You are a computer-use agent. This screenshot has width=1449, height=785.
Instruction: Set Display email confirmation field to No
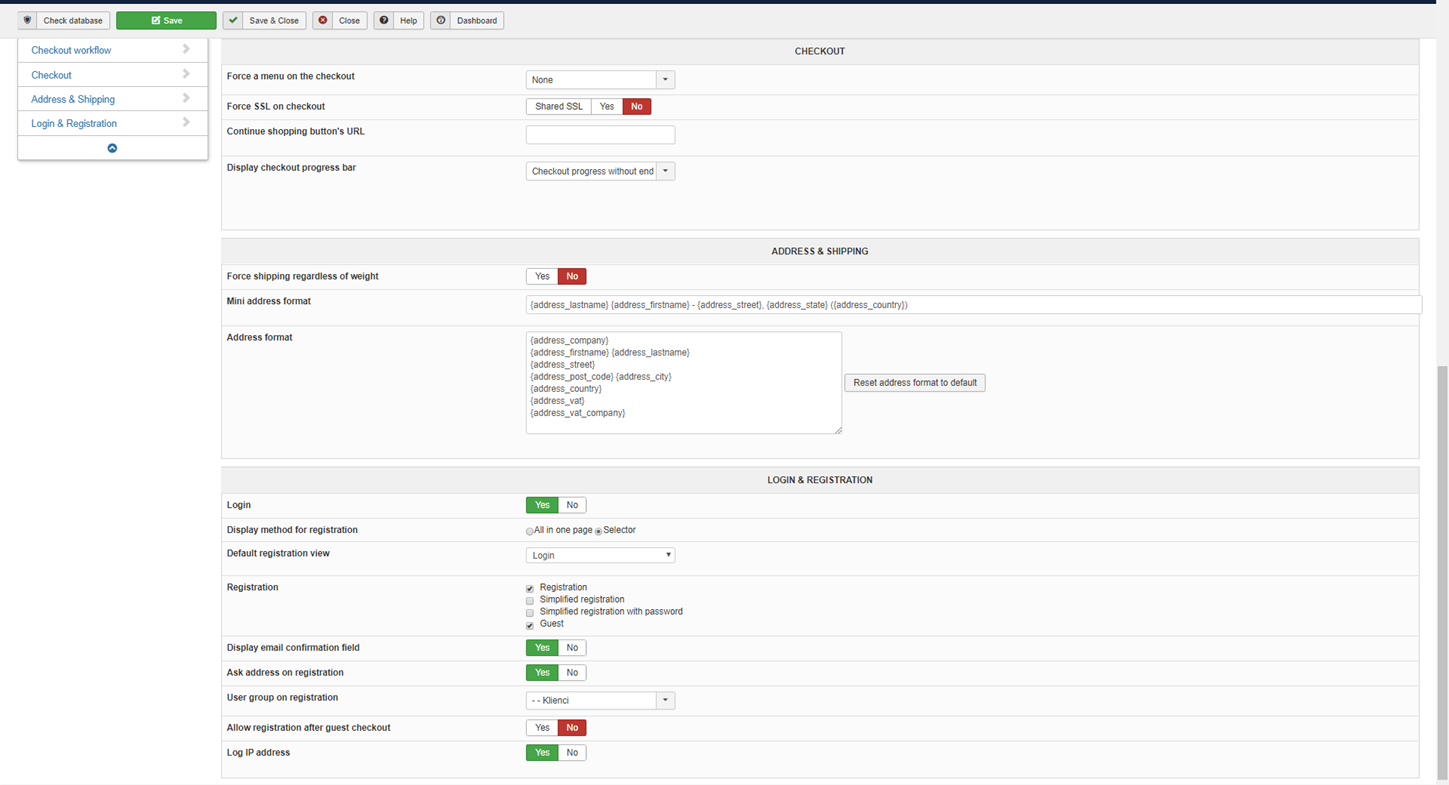tap(572, 648)
